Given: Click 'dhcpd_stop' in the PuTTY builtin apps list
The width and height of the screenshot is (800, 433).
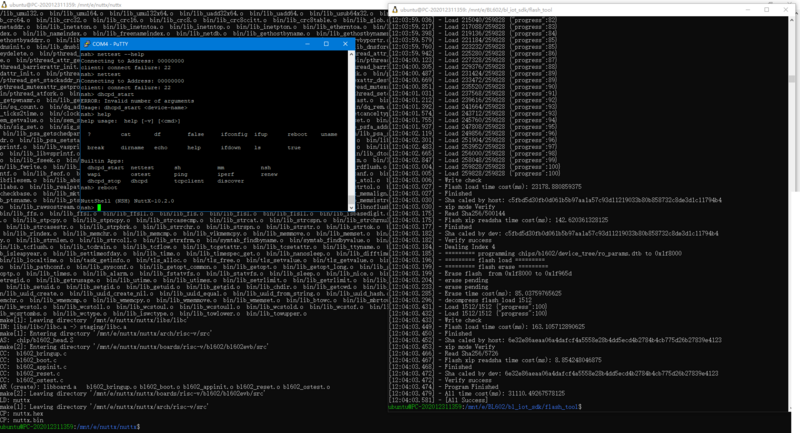Looking at the screenshot, I should (x=104, y=181).
